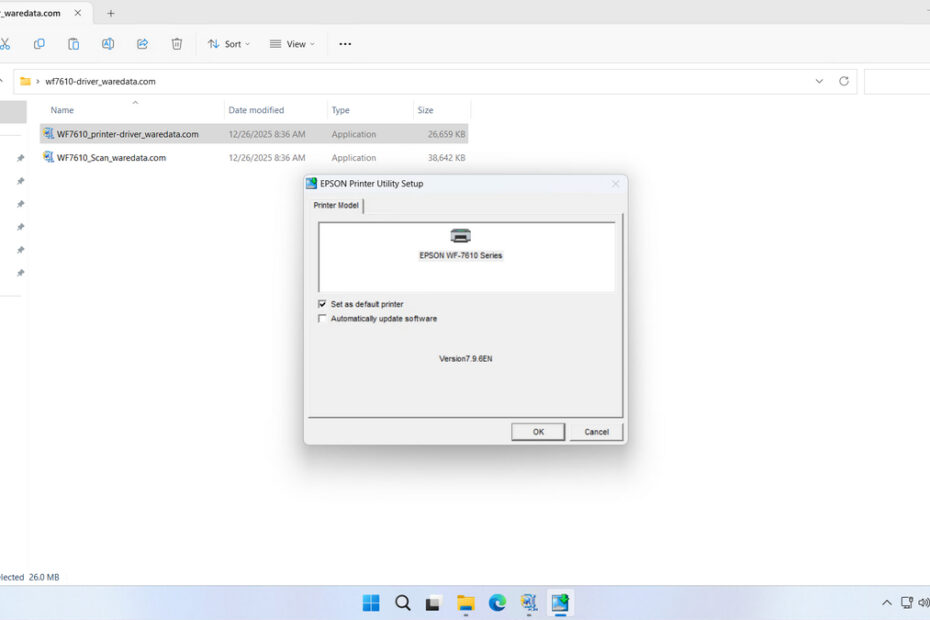Viewport: 930px width, 620px height.
Task: Click the Share icon
Action: [x=142, y=44]
